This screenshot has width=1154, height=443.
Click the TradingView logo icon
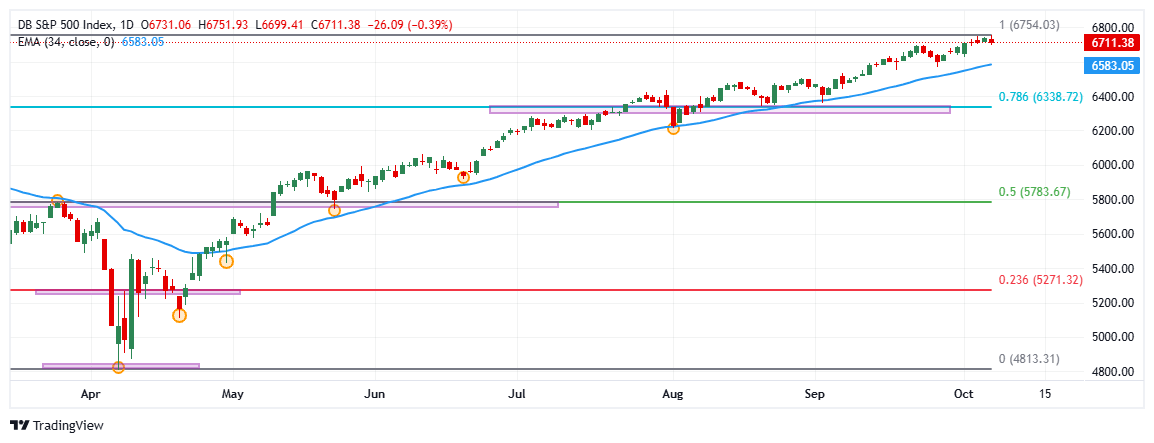pyautogui.click(x=20, y=425)
